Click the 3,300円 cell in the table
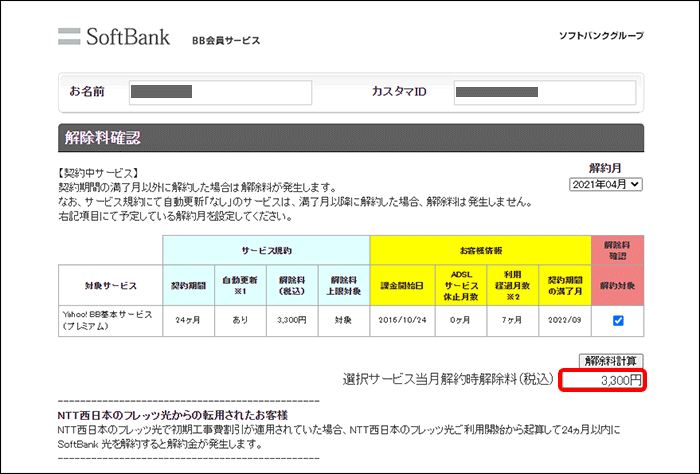Screen dimensions: 700x474 [292, 320]
